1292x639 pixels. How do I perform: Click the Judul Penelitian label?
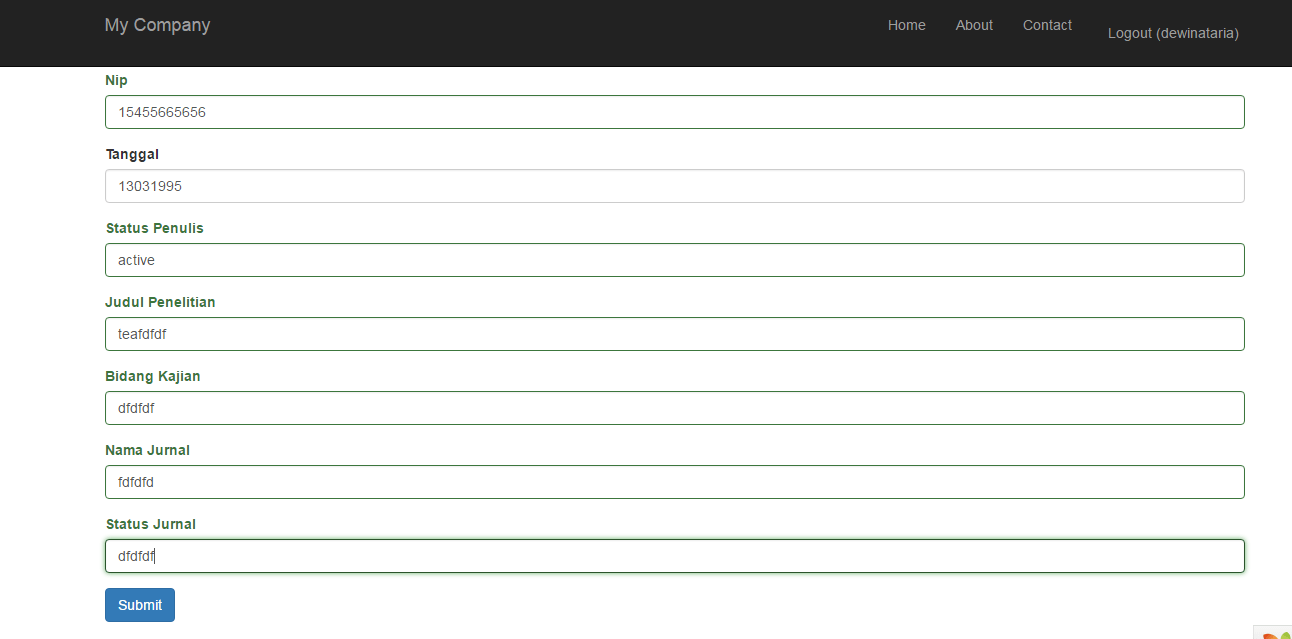click(x=161, y=302)
